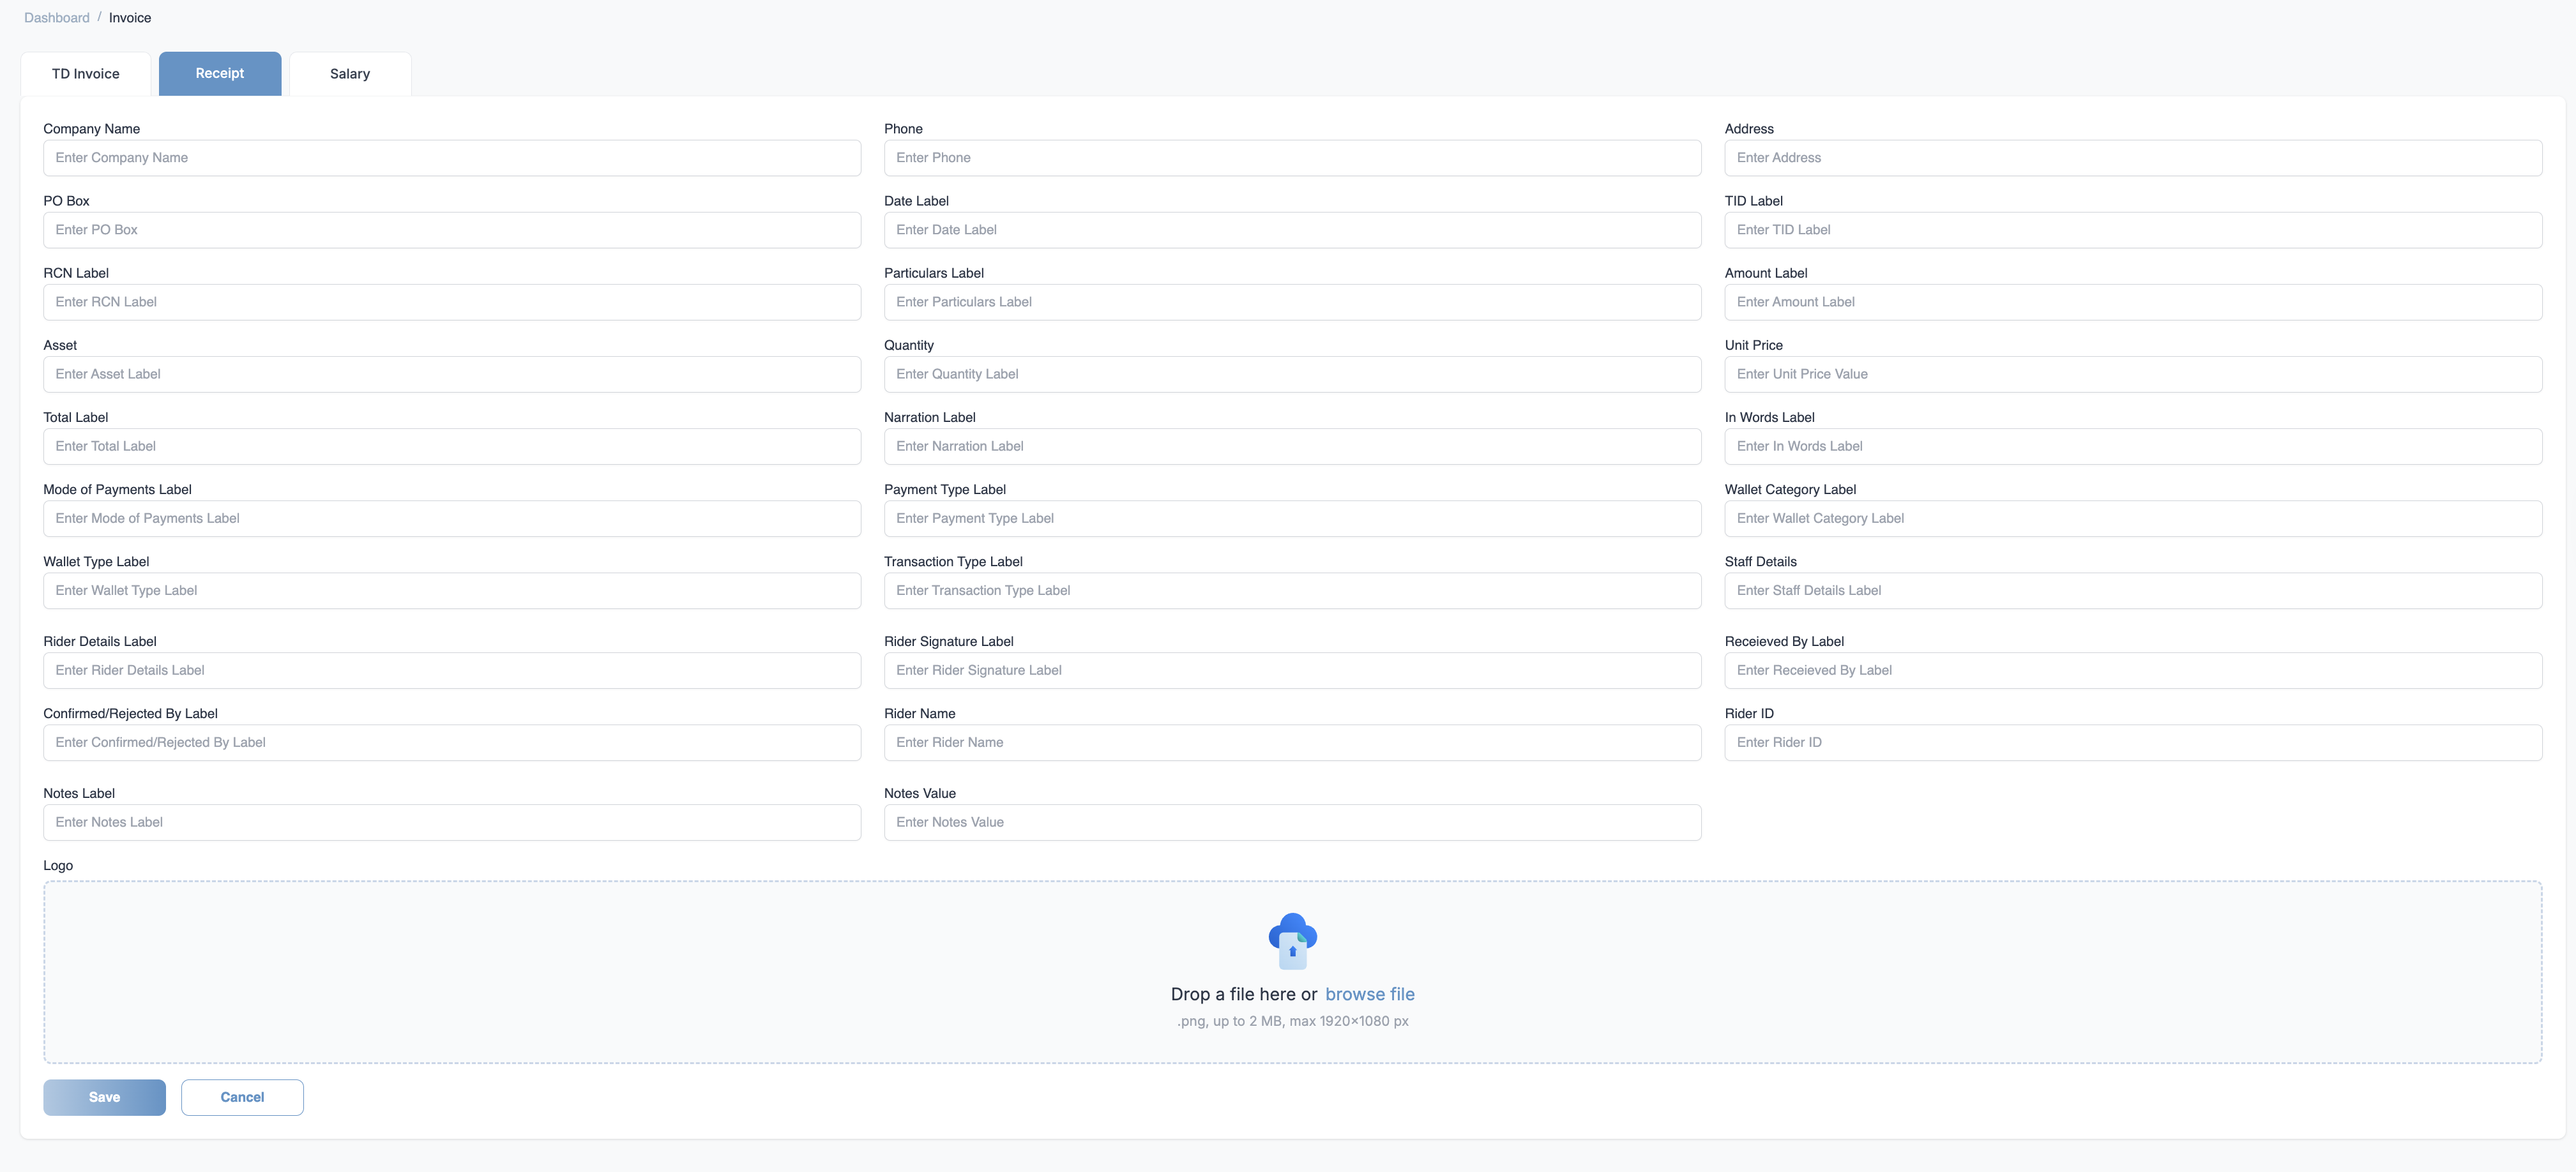Focus the In Words Label field

point(2133,446)
